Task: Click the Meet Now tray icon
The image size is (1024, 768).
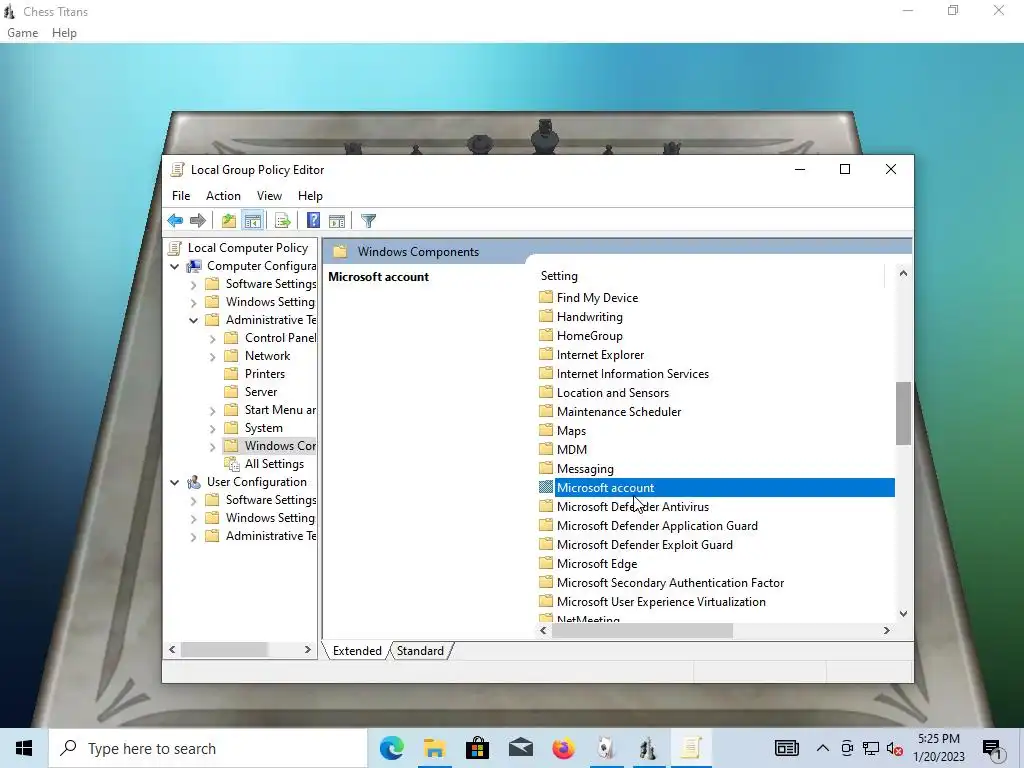Action: pos(847,748)
